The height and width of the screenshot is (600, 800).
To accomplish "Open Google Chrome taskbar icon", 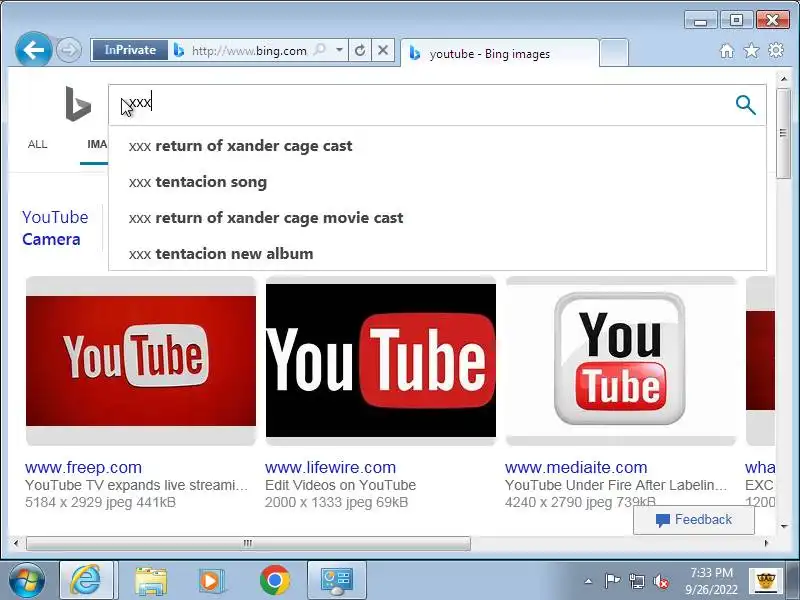I will click(274, 581).
